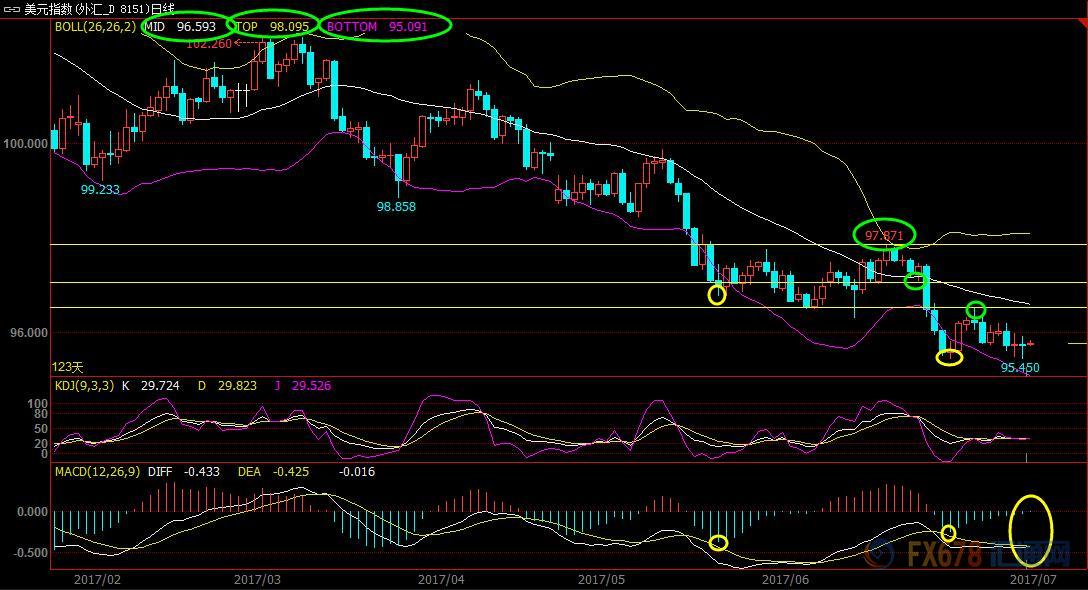1088x590 pixels.
Task: Click the 2017/02 date marker
Action: click(x=97, y=579)
